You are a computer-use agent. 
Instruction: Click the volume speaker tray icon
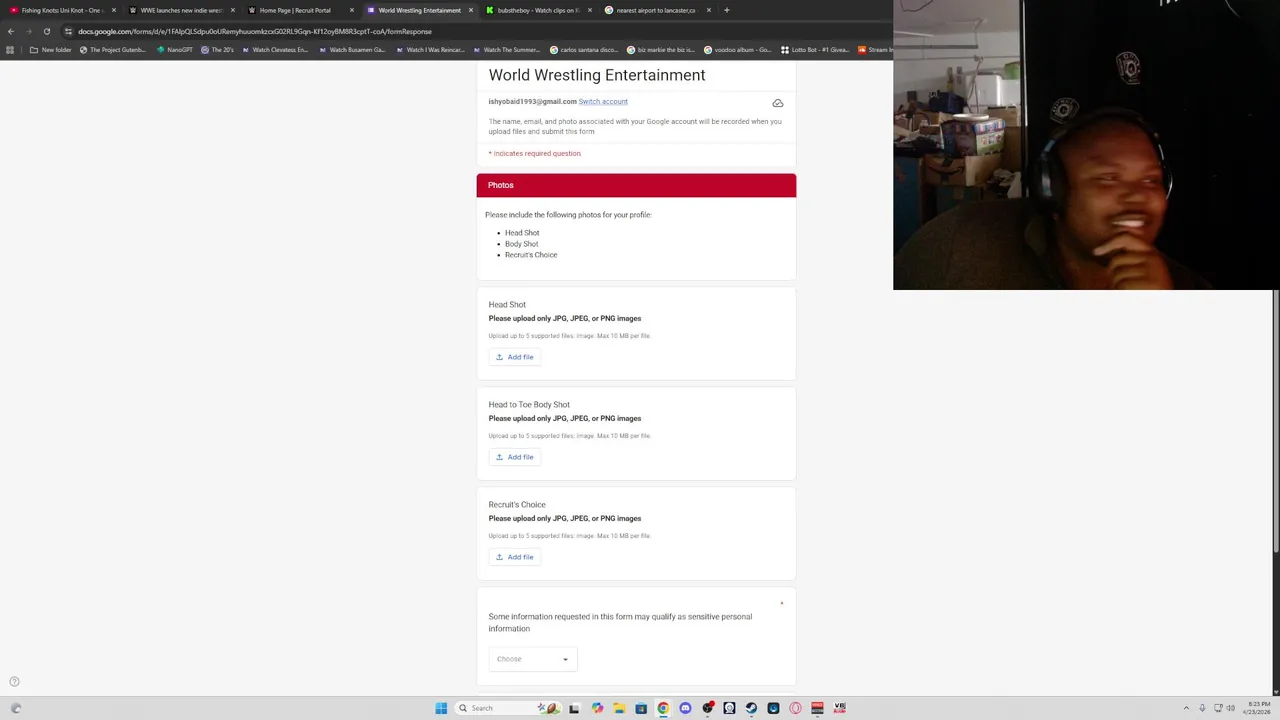[x=1230, y=708]
